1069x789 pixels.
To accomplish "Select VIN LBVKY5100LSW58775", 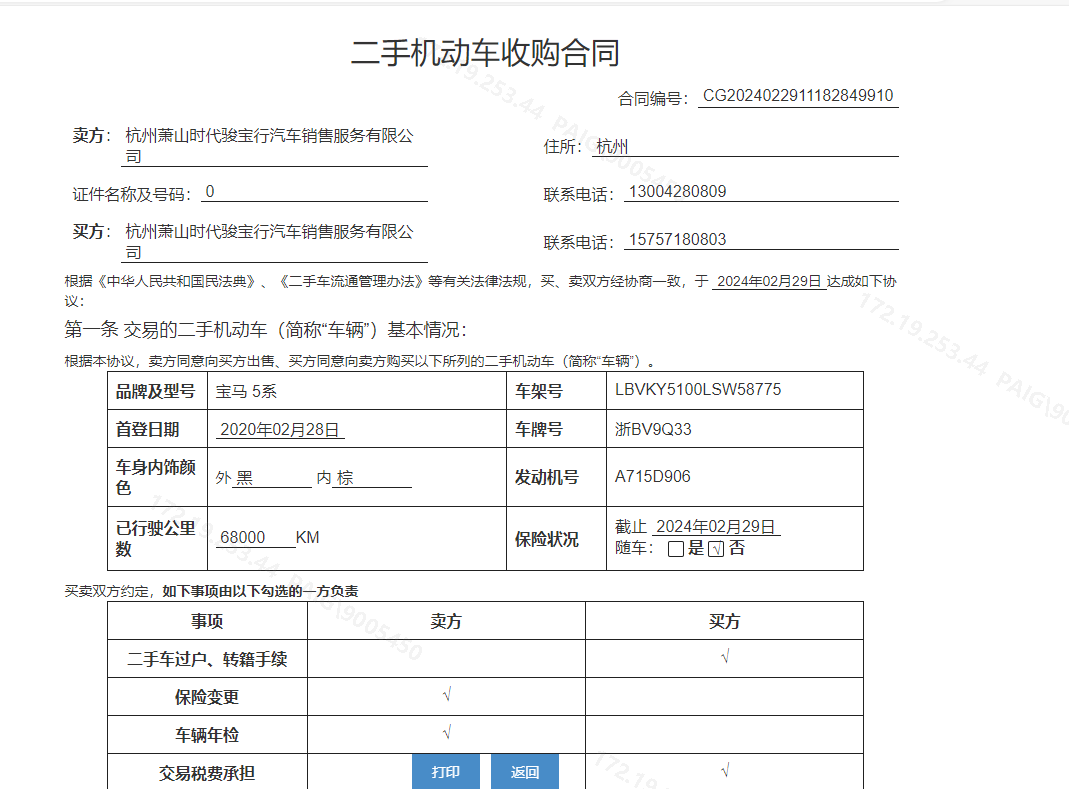I will point(698,389).
